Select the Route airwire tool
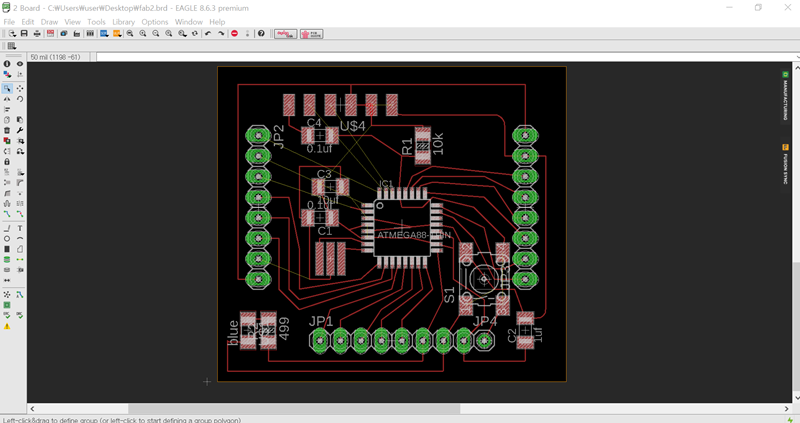800x423 pixels. click(x=7, y=214)
